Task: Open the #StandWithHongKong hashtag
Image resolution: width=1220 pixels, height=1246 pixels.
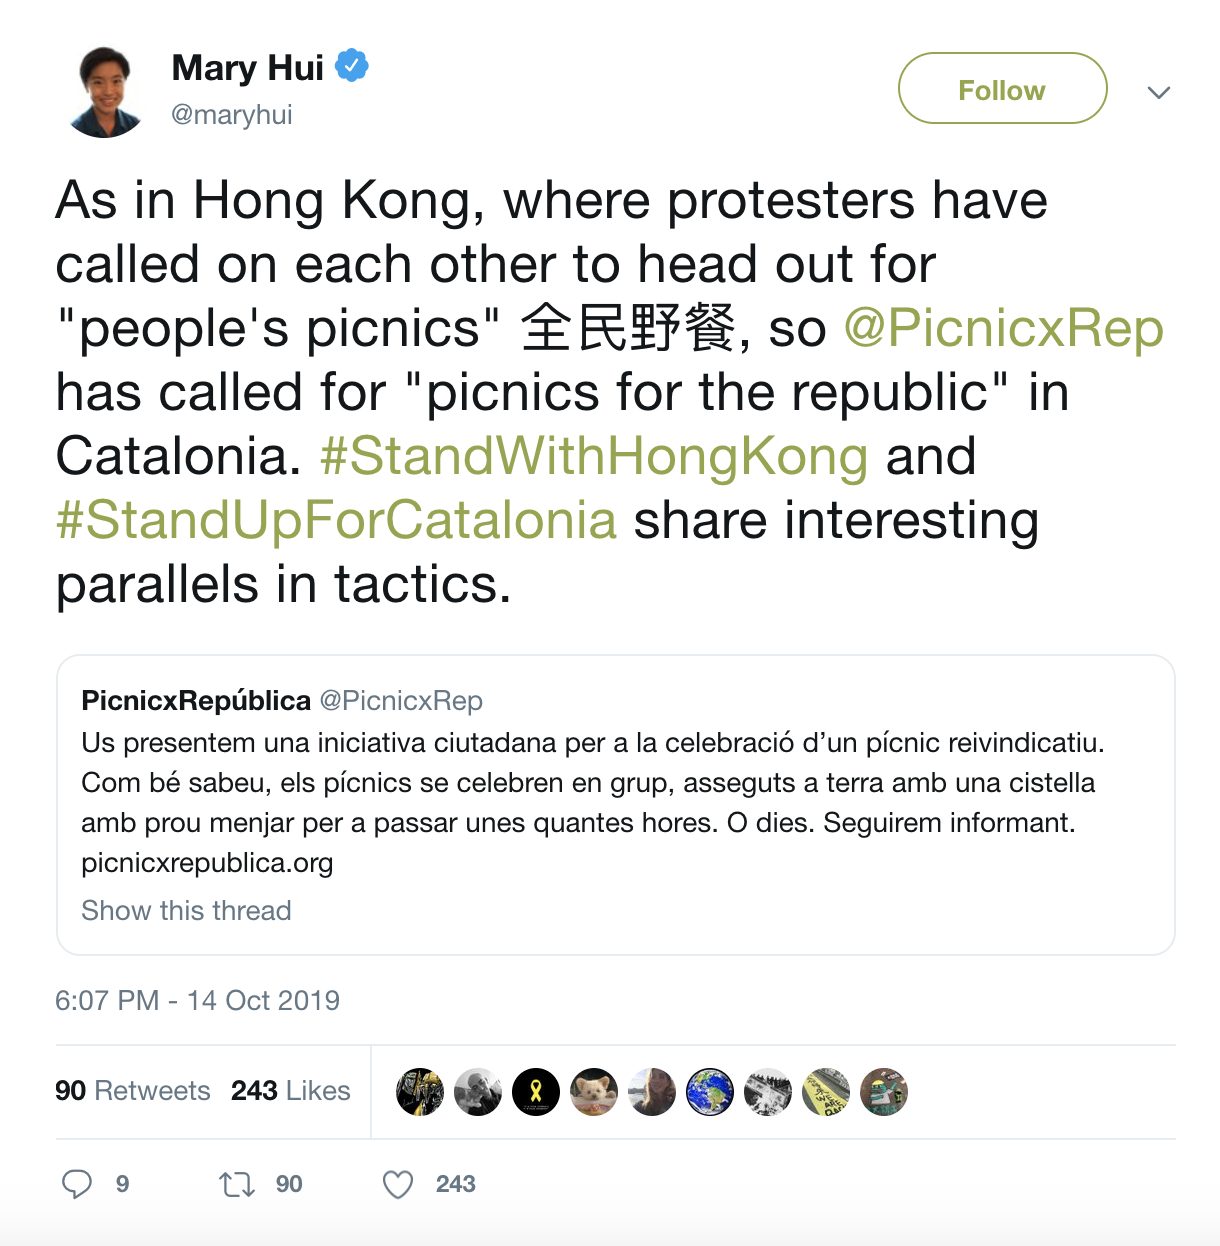Action: point(594,456)
